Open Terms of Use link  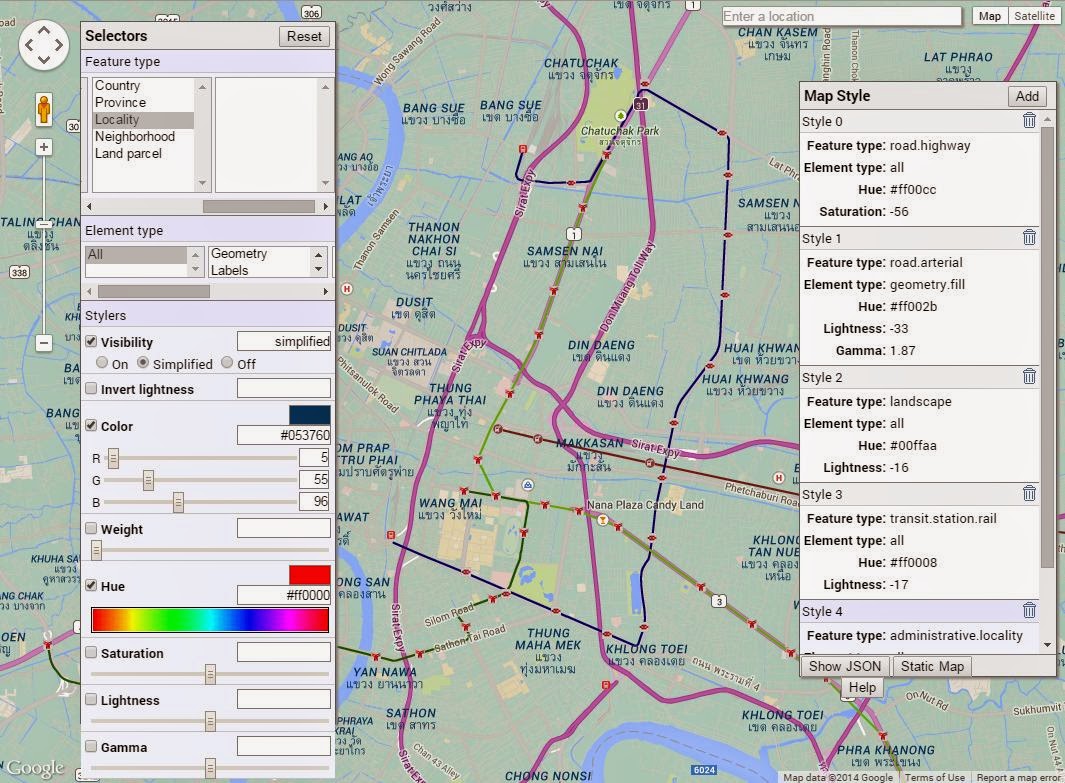tap(935, 777)
